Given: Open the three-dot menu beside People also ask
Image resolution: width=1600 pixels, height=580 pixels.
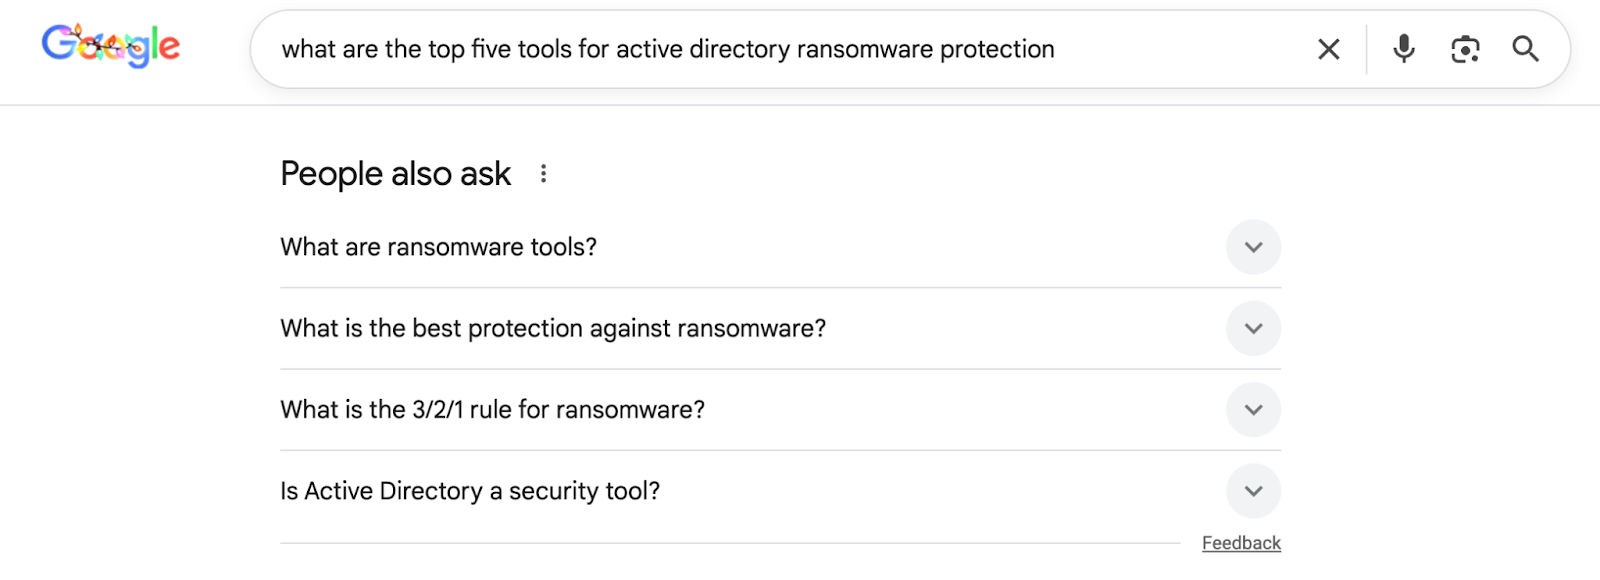Looking at the screenshot, I should (543, 174).
